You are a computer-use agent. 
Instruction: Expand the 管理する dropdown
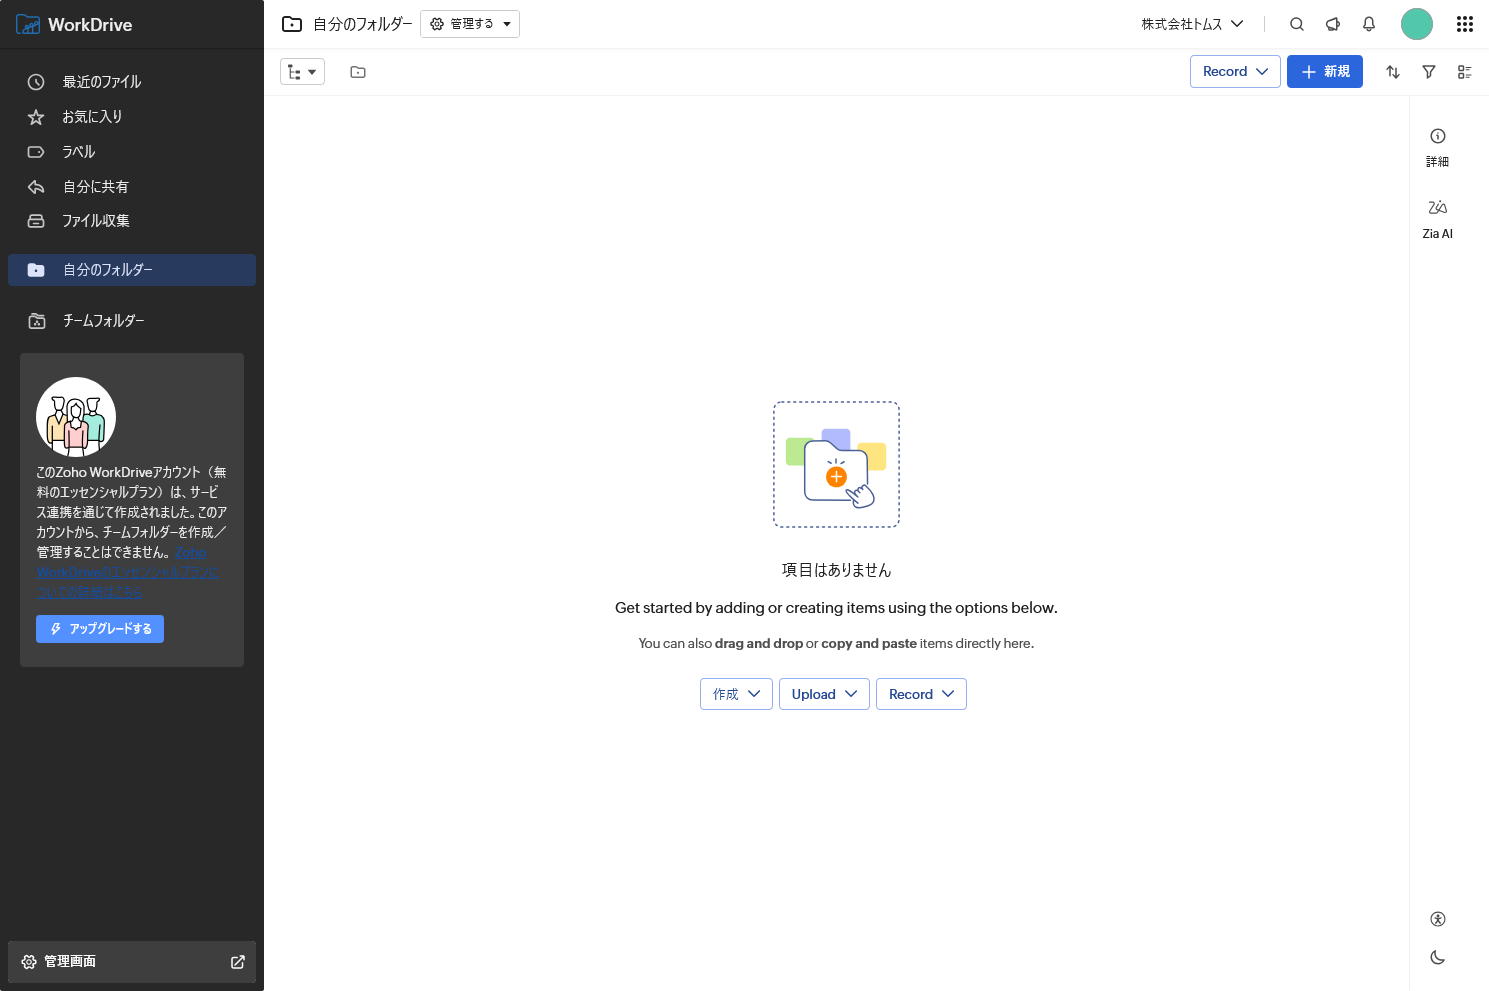click(x=470, y=24)
